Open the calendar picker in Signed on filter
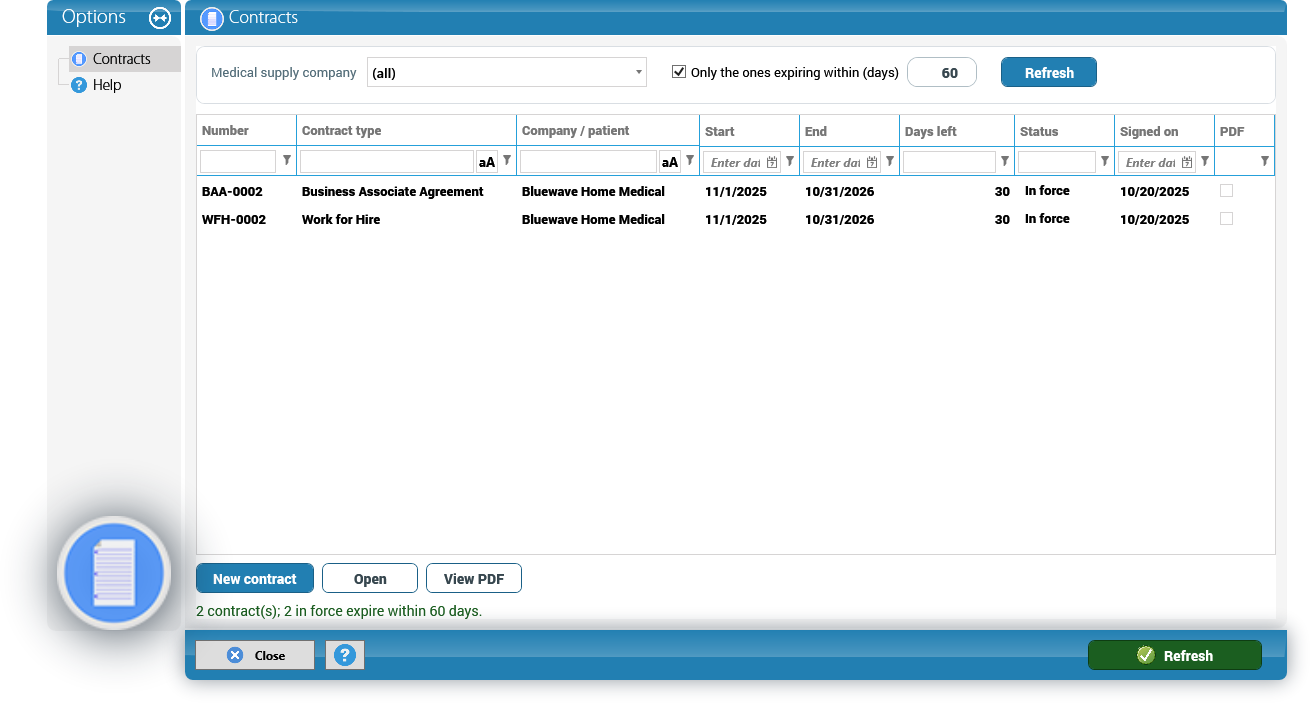1310x703 pixels. click(1187, 162)
